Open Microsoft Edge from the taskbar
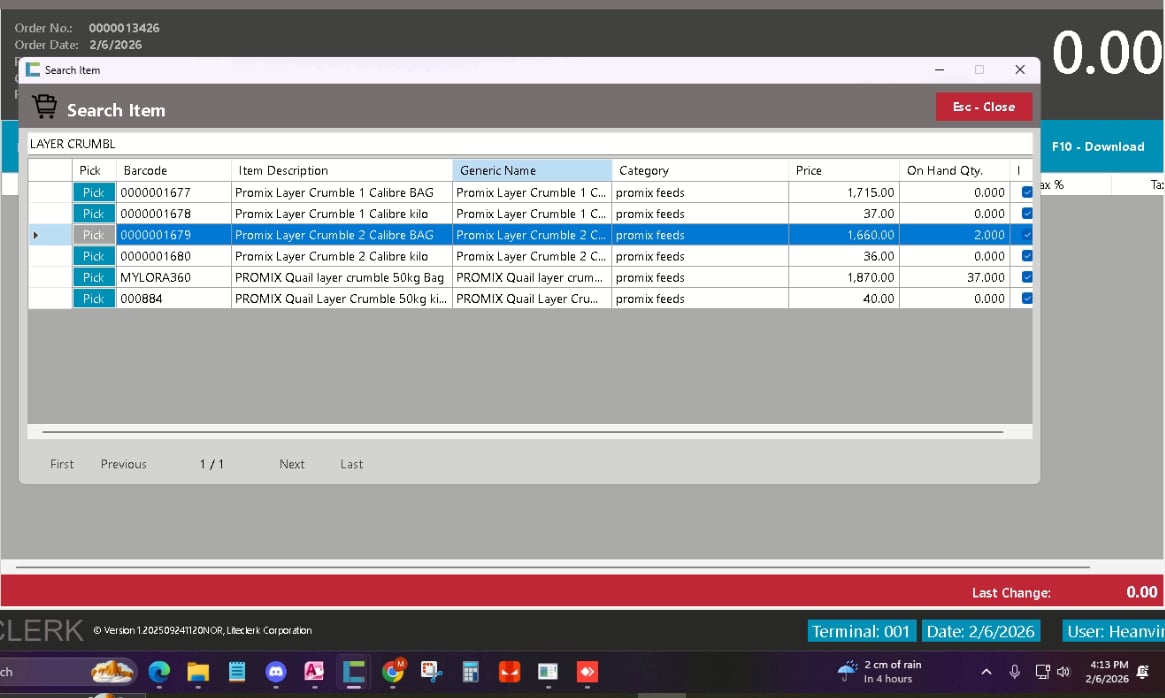Image resolution: width=1165 pixels, height=698 pixels. [x=159, y=672]
